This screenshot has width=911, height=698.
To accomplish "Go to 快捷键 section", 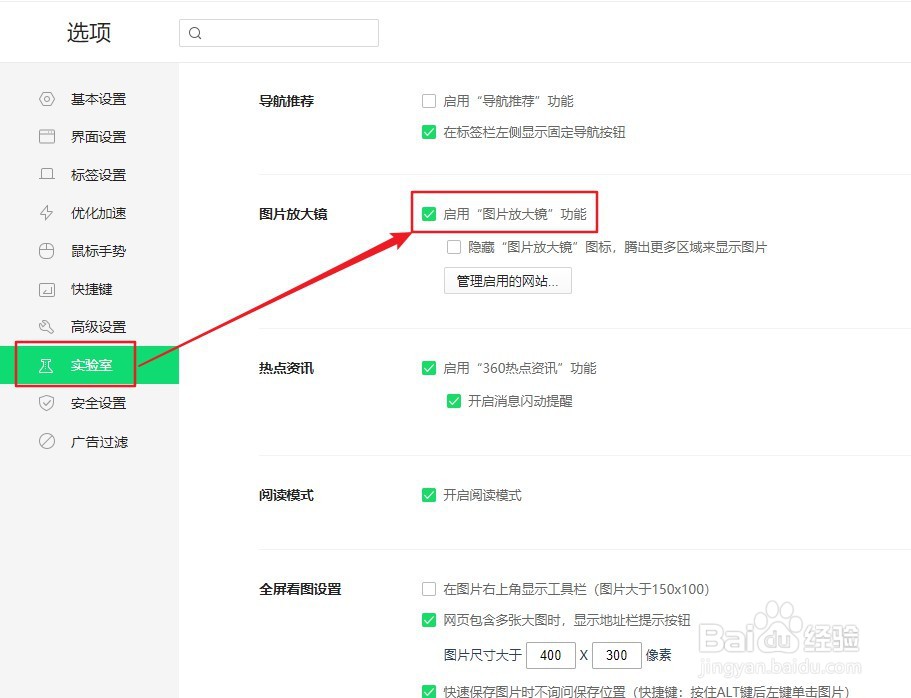I will click(x=91, y=289).
